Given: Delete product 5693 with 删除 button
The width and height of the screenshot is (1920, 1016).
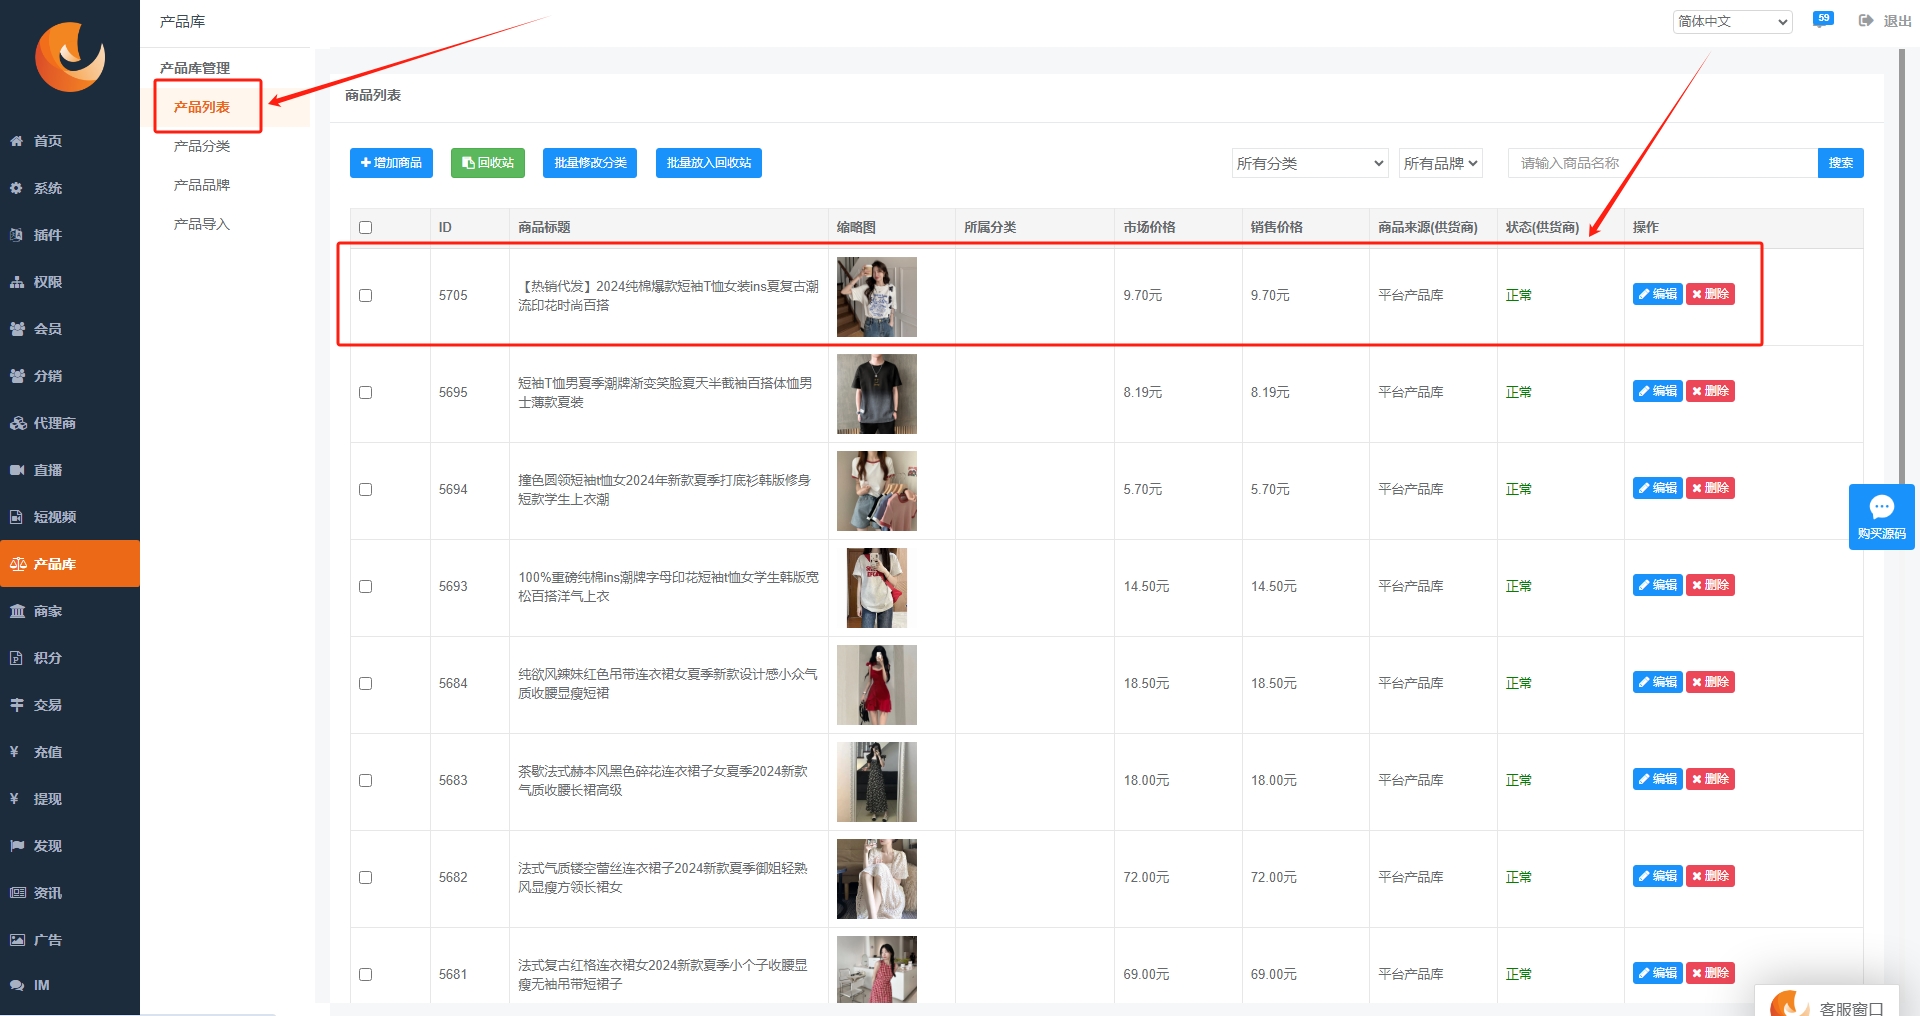Looking at the screenshot, I should (x=1710, y=585).
